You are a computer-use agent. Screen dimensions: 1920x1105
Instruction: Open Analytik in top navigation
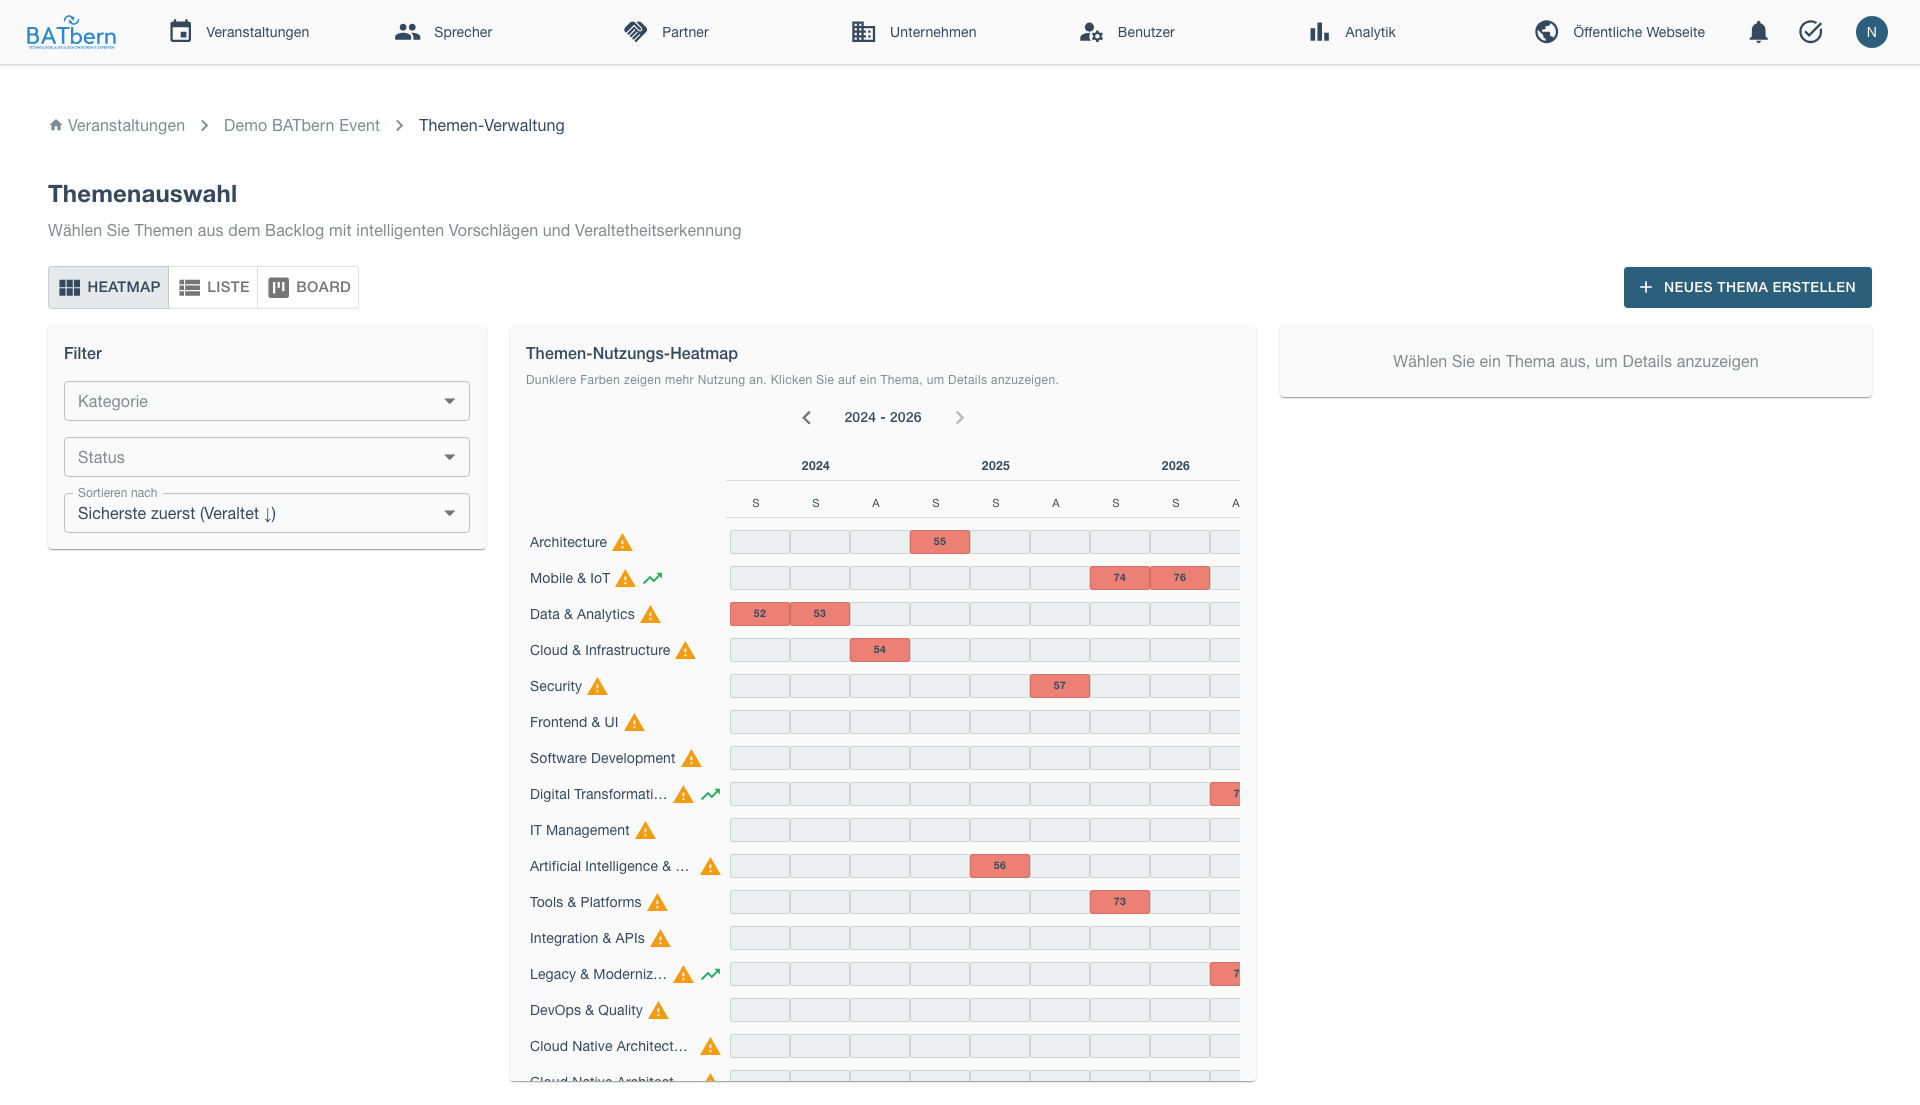click(1351, 32)
